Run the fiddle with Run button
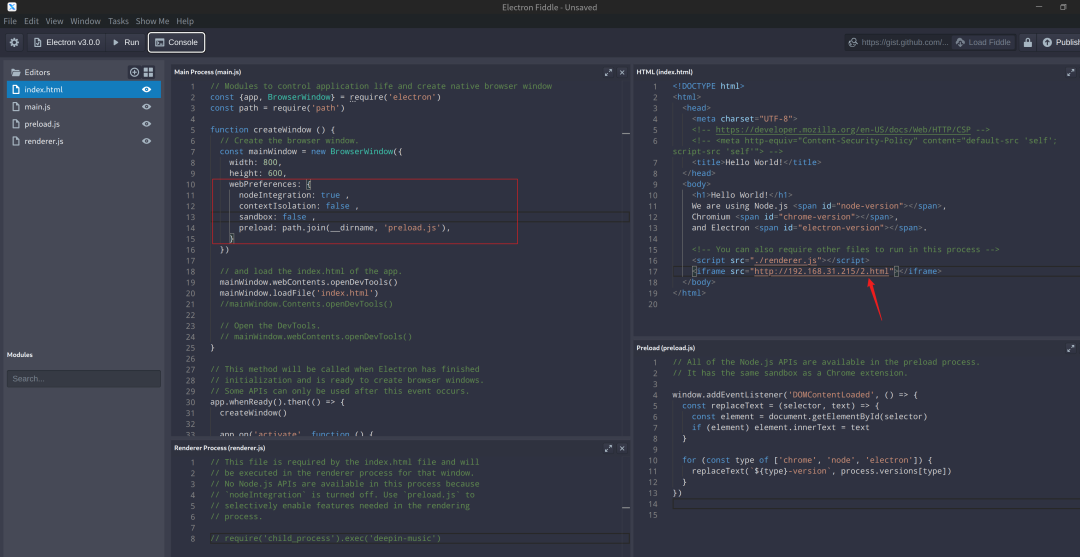This screenshot has height=557, width=1080. tap(126, 42)
